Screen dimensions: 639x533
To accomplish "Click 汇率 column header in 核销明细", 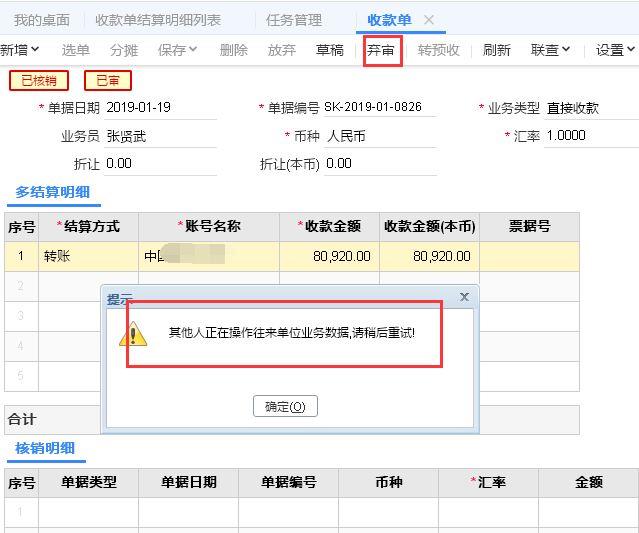I will (x=489, y=483).
